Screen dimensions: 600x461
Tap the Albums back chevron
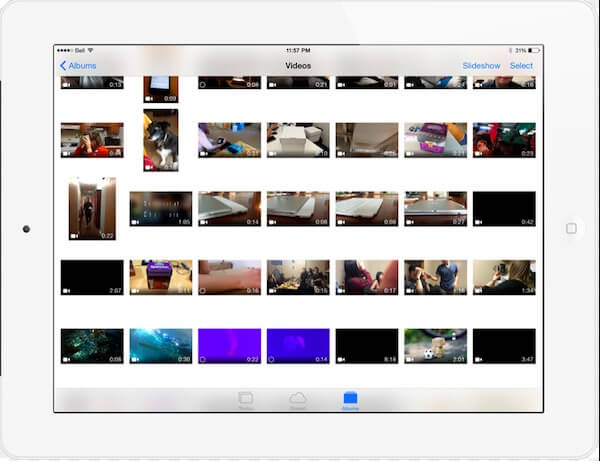tap(63, 66)
